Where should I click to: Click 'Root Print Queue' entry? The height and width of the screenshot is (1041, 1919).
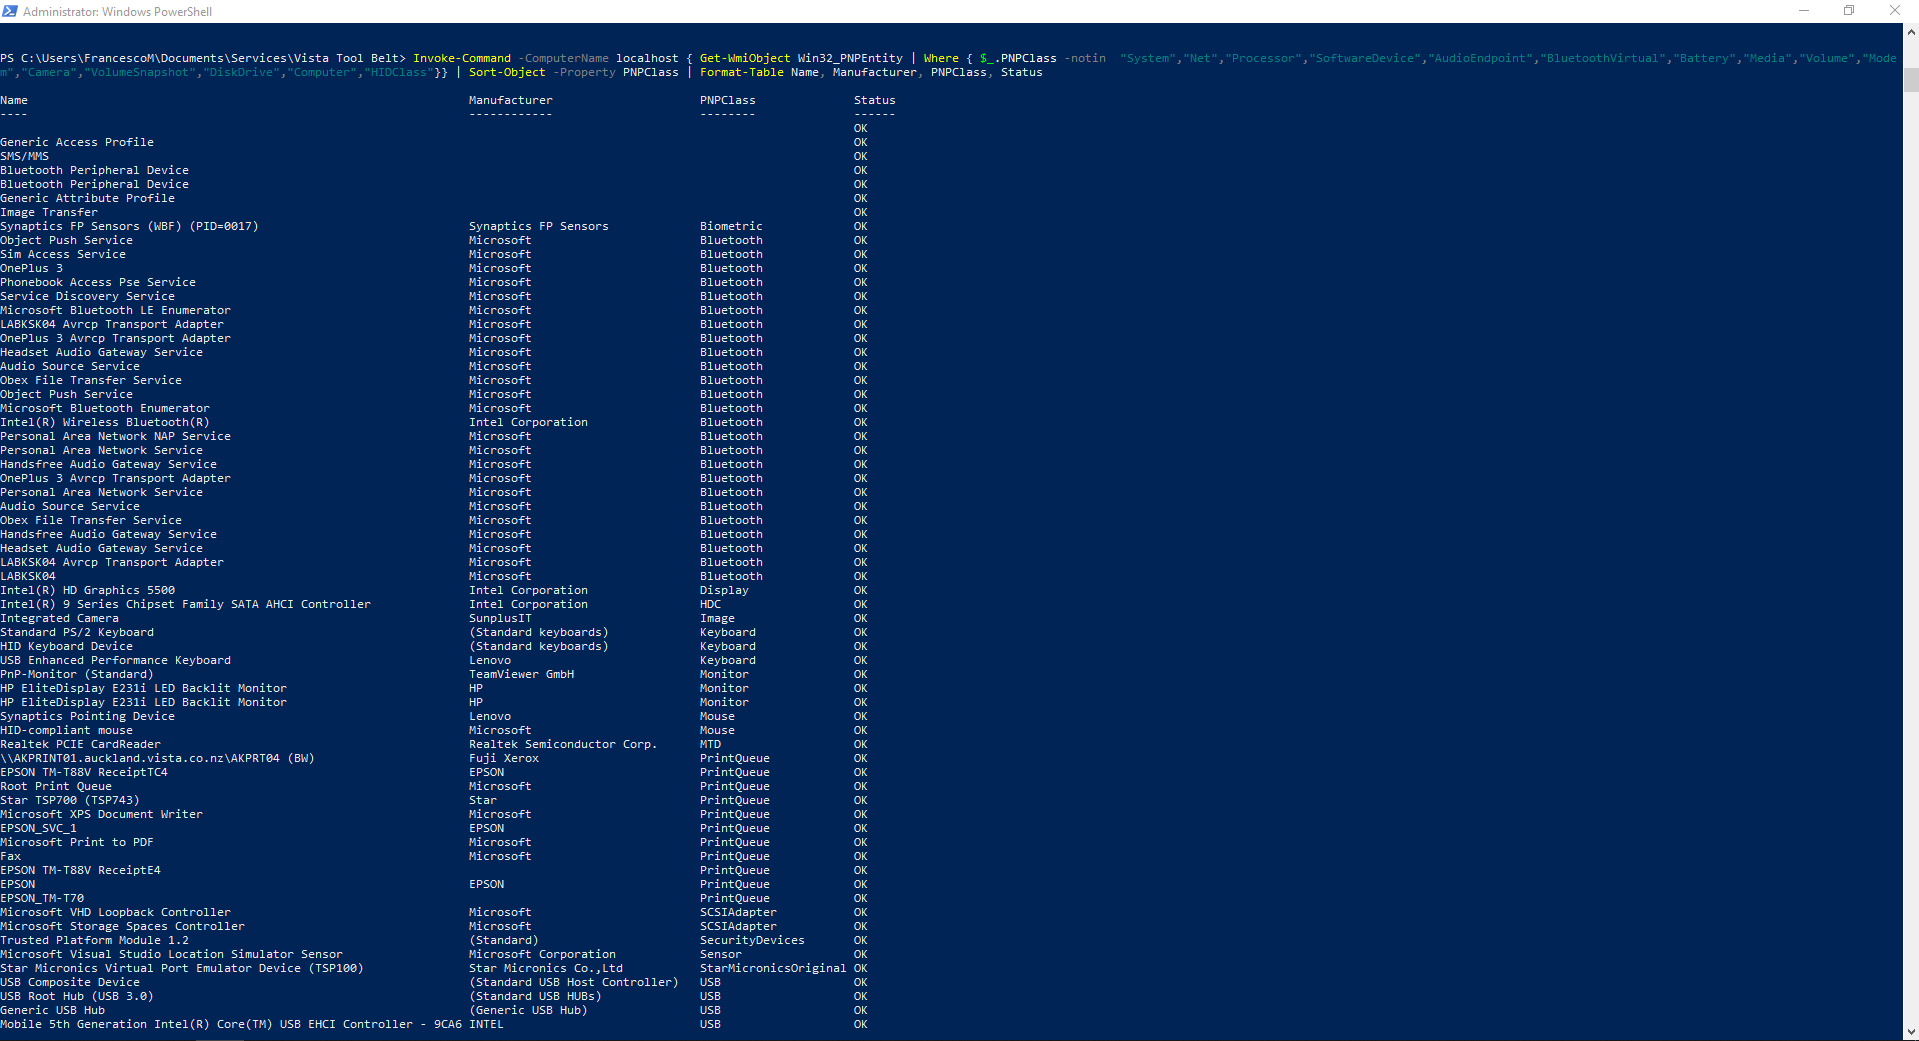point(56,786)
